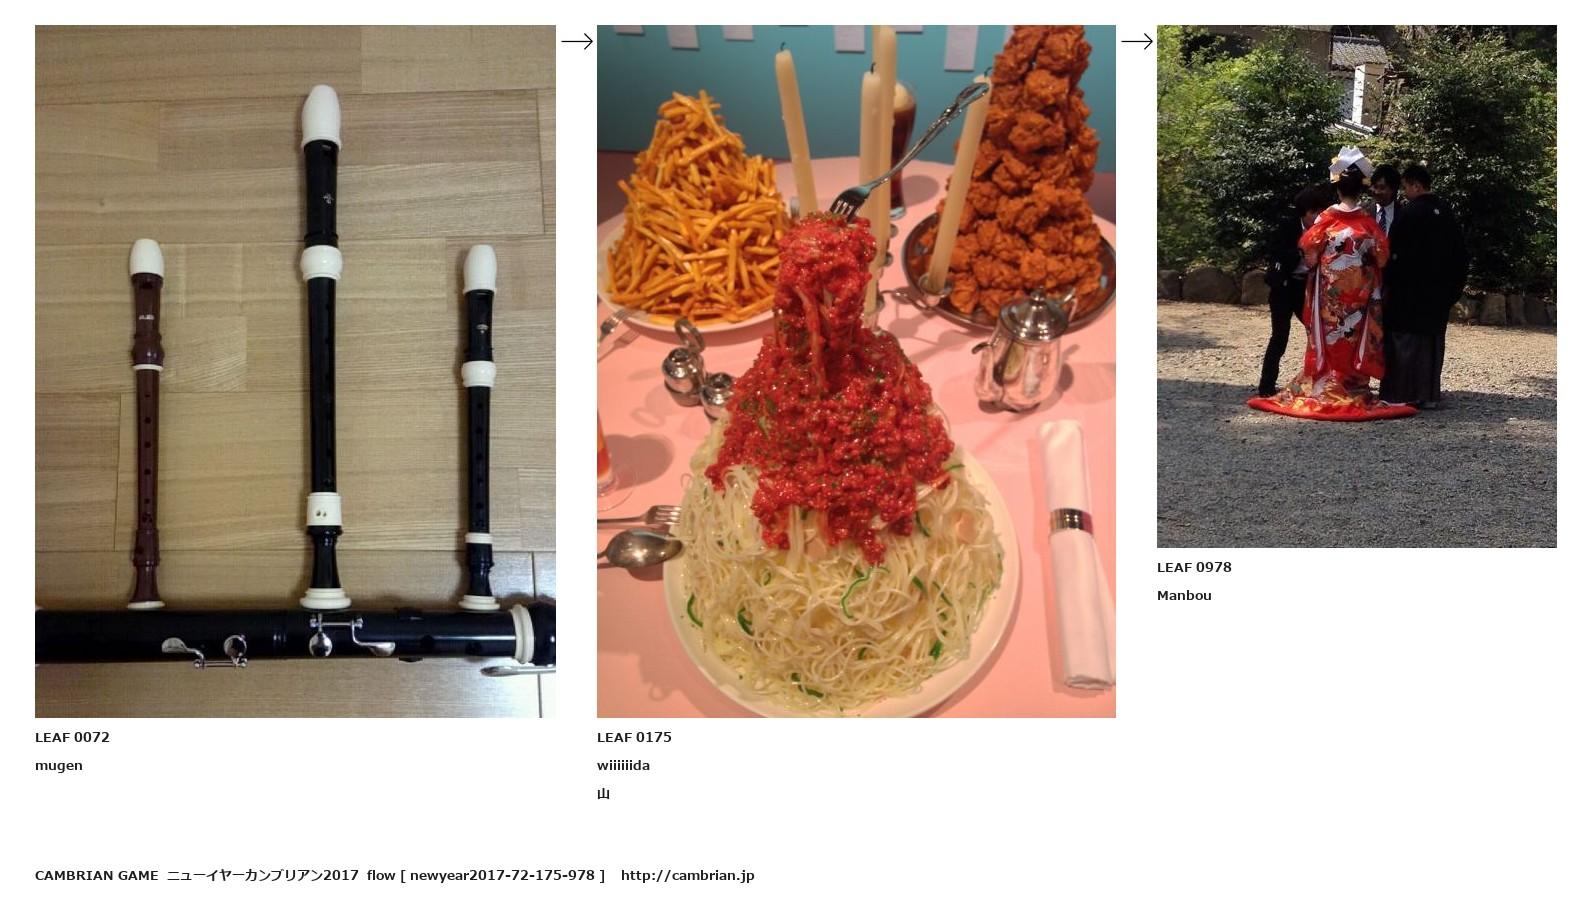The height and width of the screenshot is (900, 1592).
Task: Click the LEAF 0072 label
Action: (72, 737)
